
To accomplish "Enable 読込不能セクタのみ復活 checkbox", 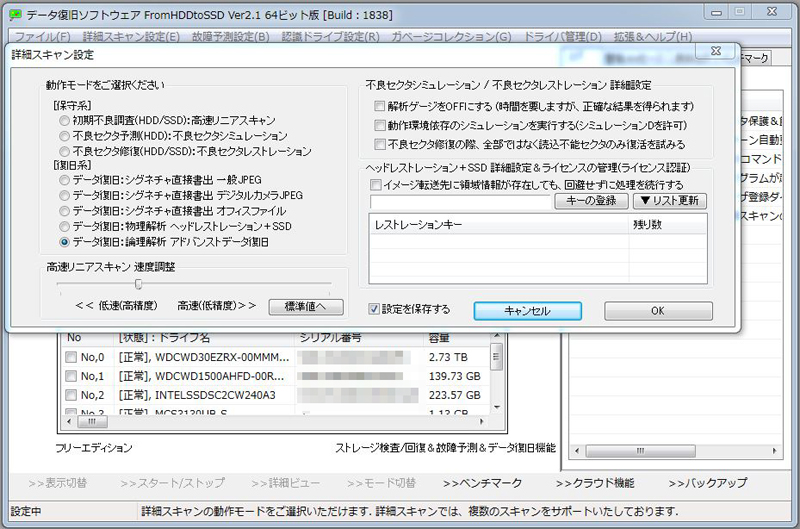I will (380, 144).
